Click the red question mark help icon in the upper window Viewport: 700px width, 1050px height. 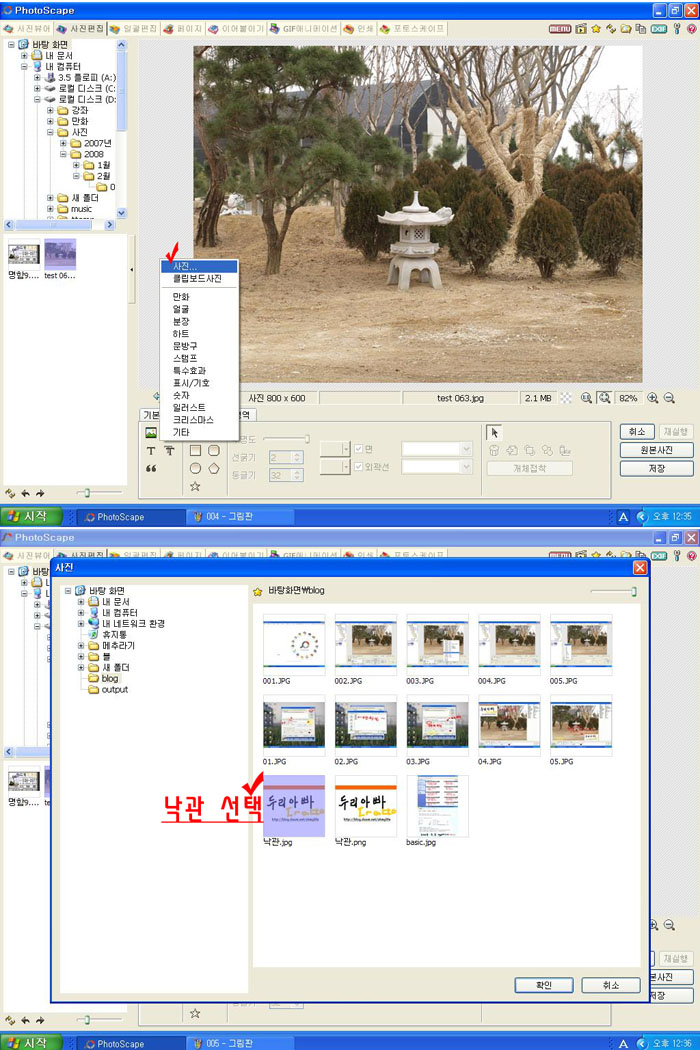tap(691, 29)
